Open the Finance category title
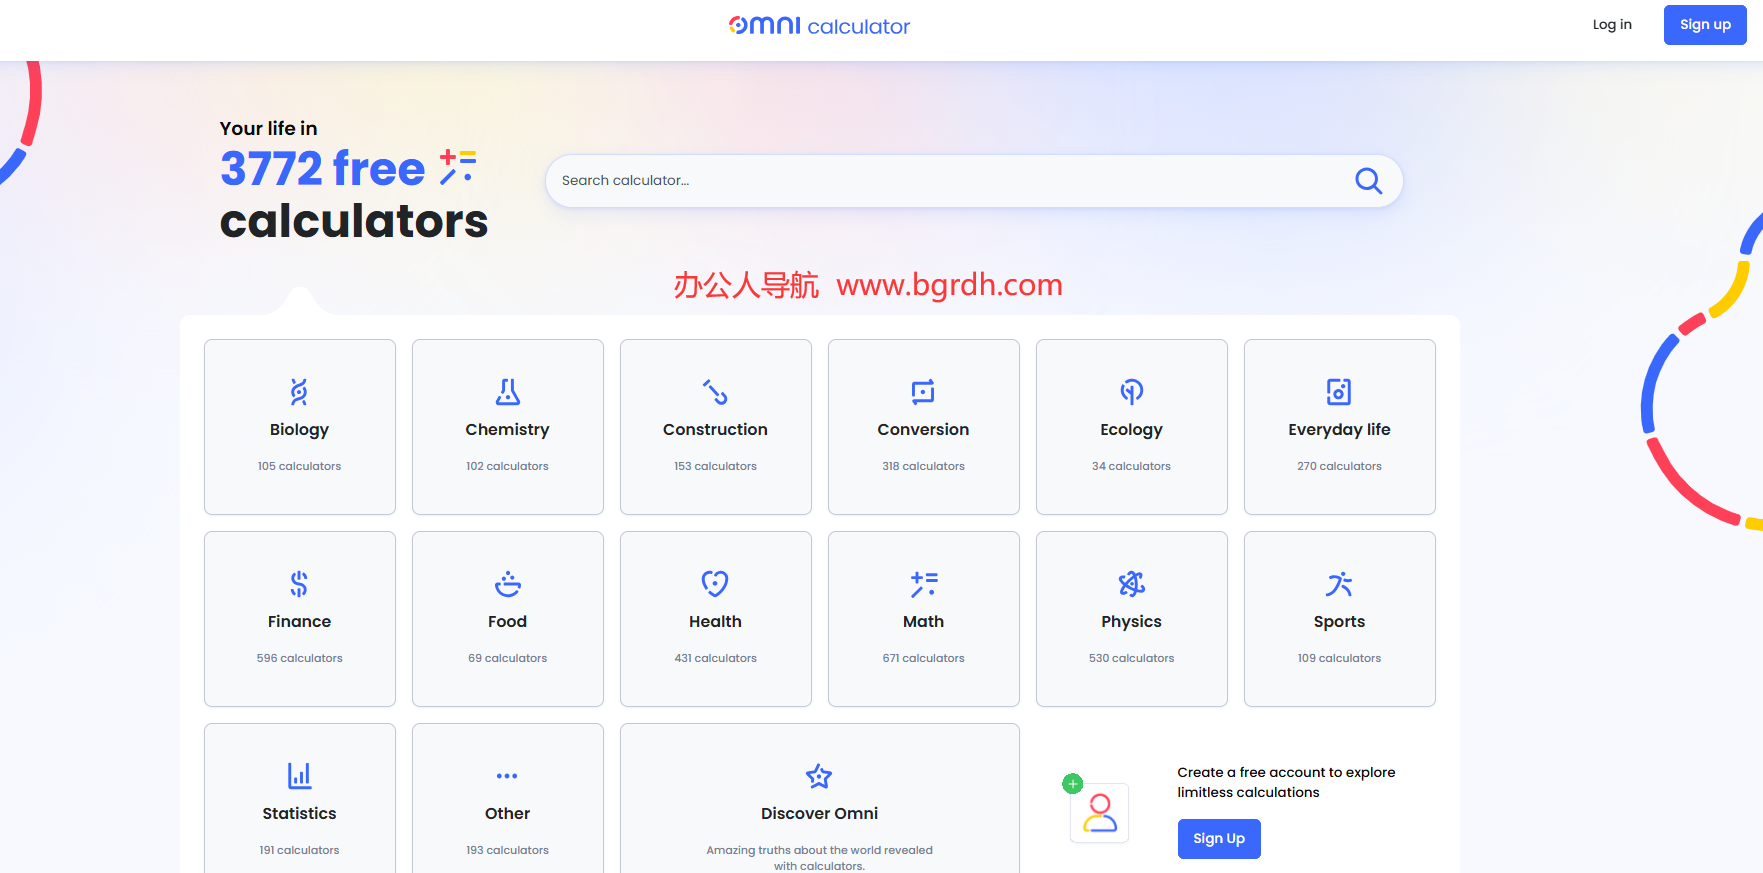 [x=299, y=622]
